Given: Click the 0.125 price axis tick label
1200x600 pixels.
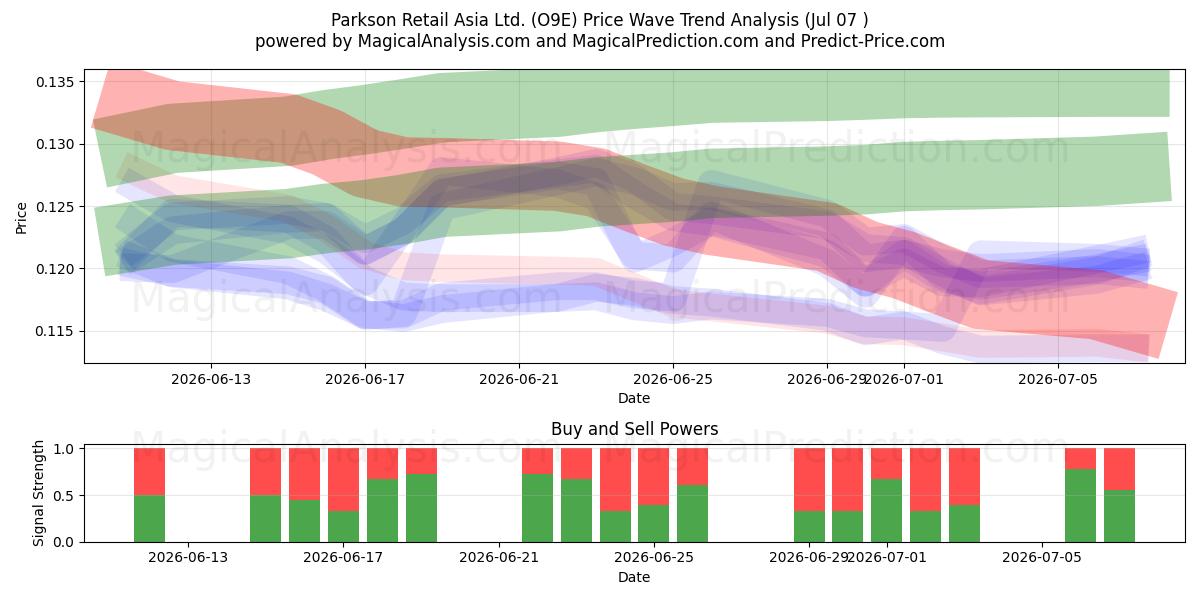Looking at the screenshot, I should pyautogui.click(x=56, y=207).
